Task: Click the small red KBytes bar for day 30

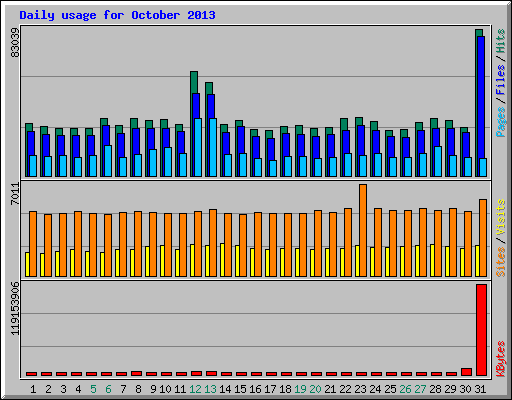Action: click(x=466, y=372)
